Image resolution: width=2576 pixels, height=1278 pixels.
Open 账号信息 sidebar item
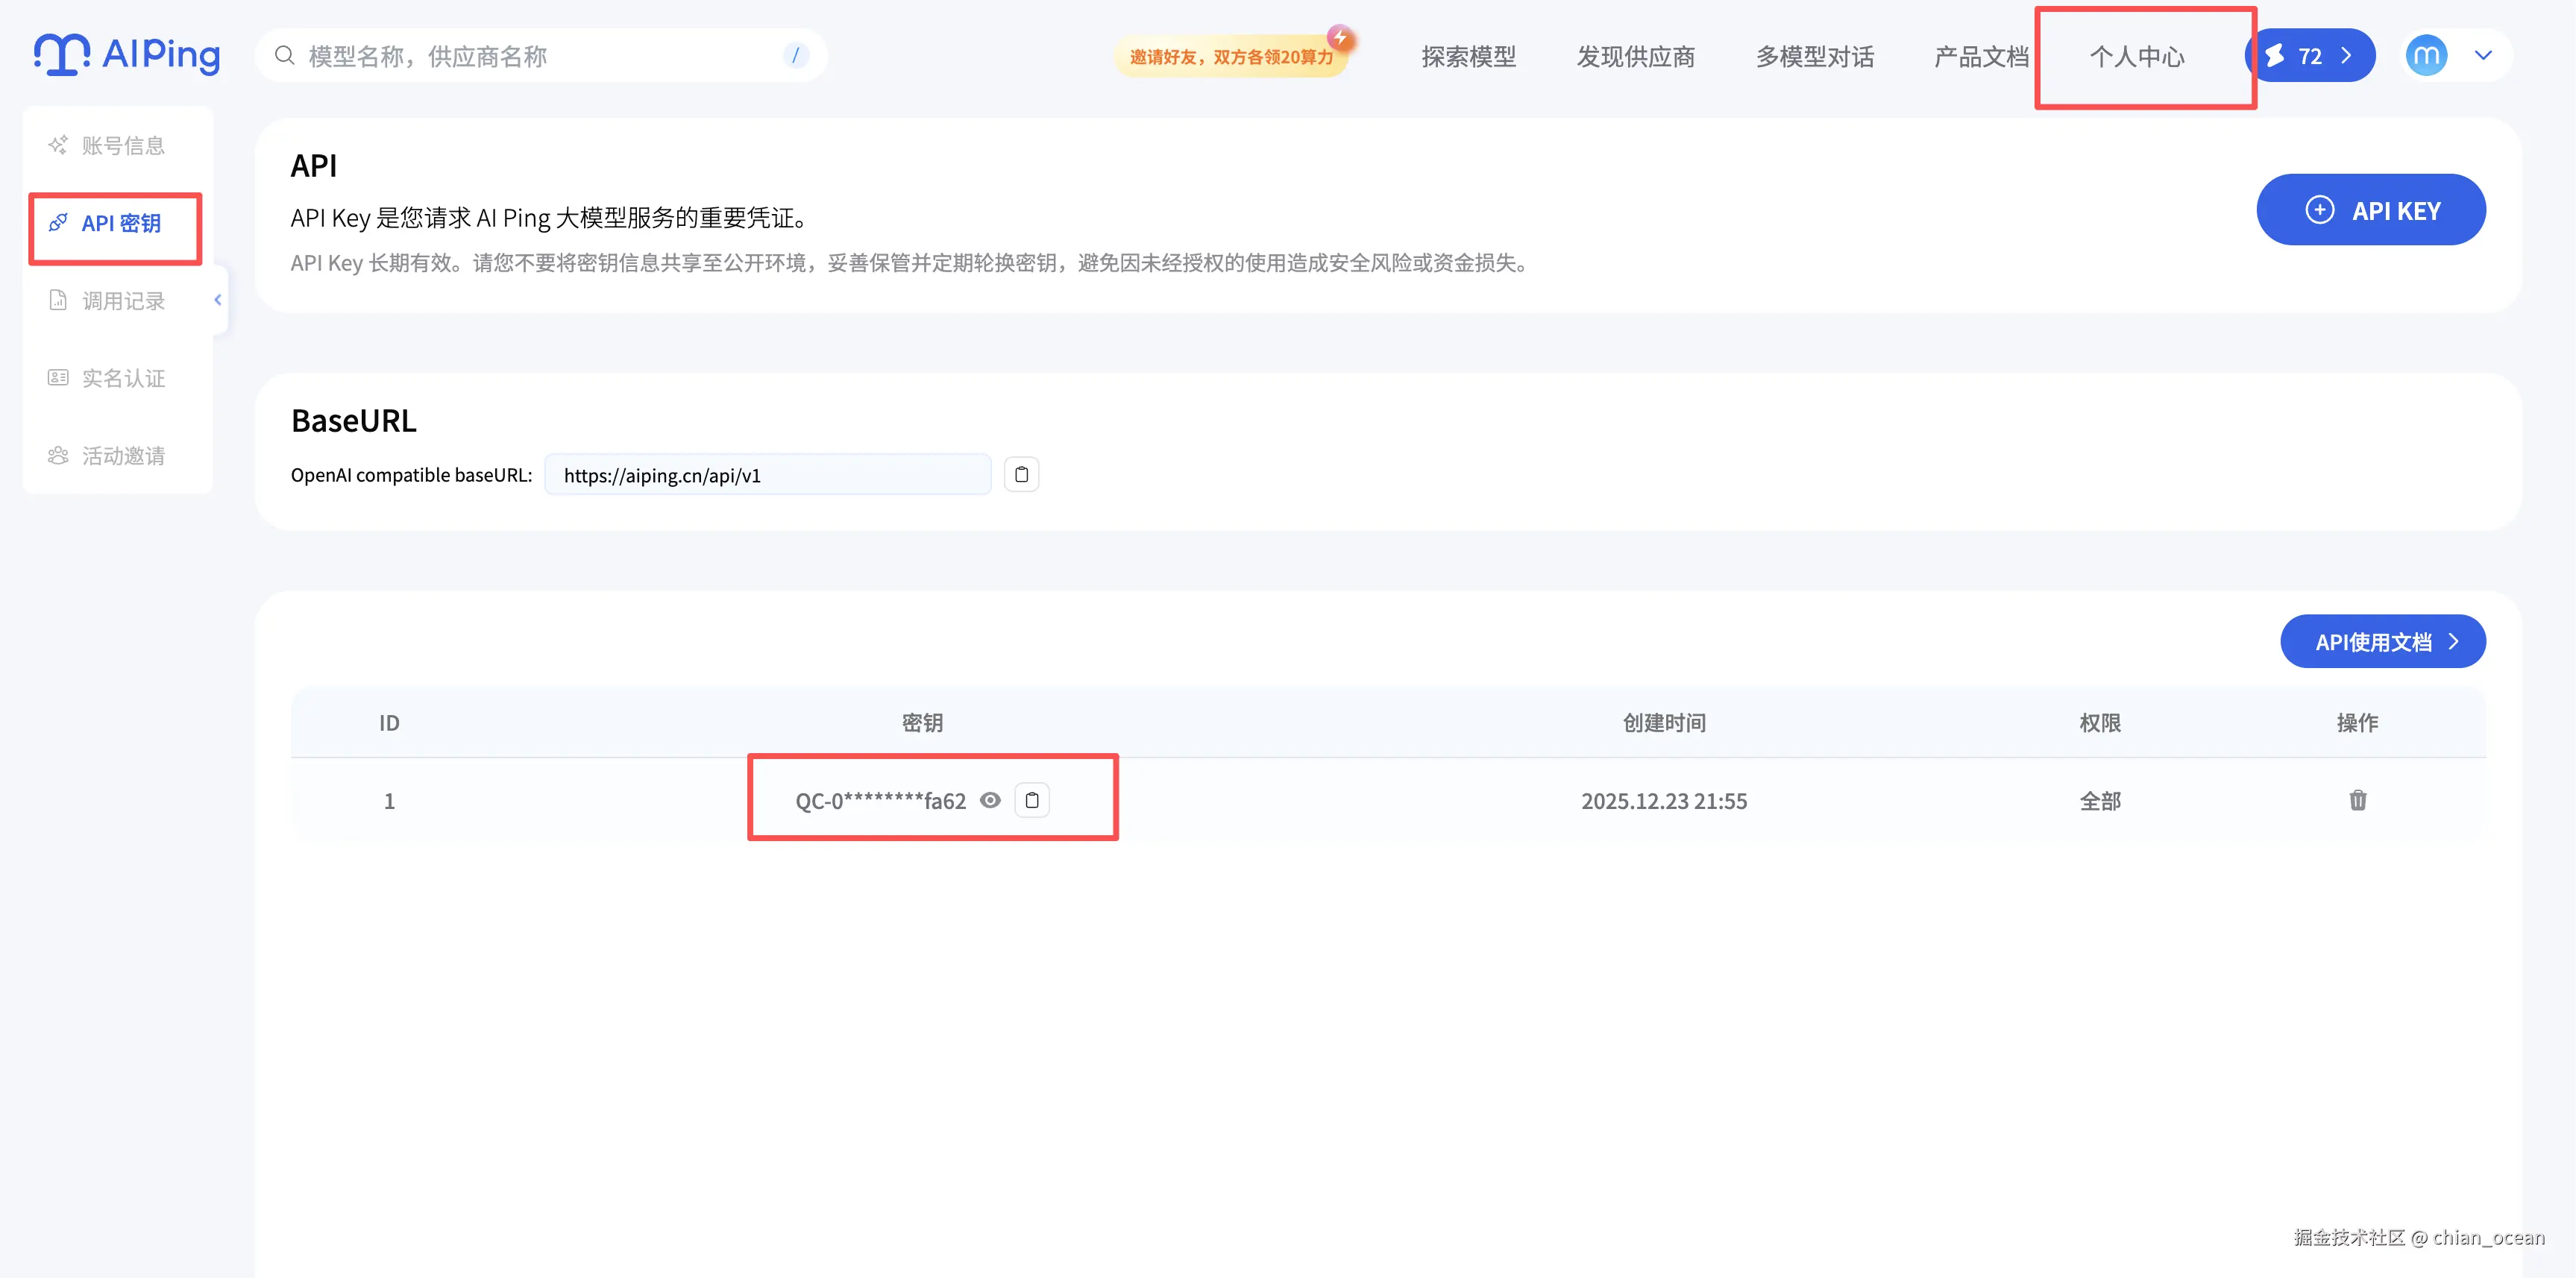[122, 145]
